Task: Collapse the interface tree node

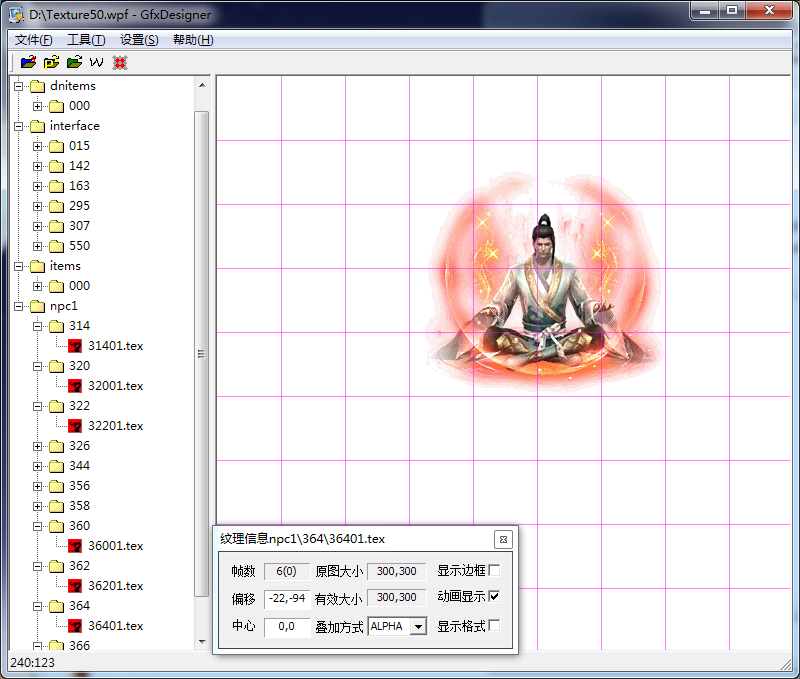Action: pos(18,126)
